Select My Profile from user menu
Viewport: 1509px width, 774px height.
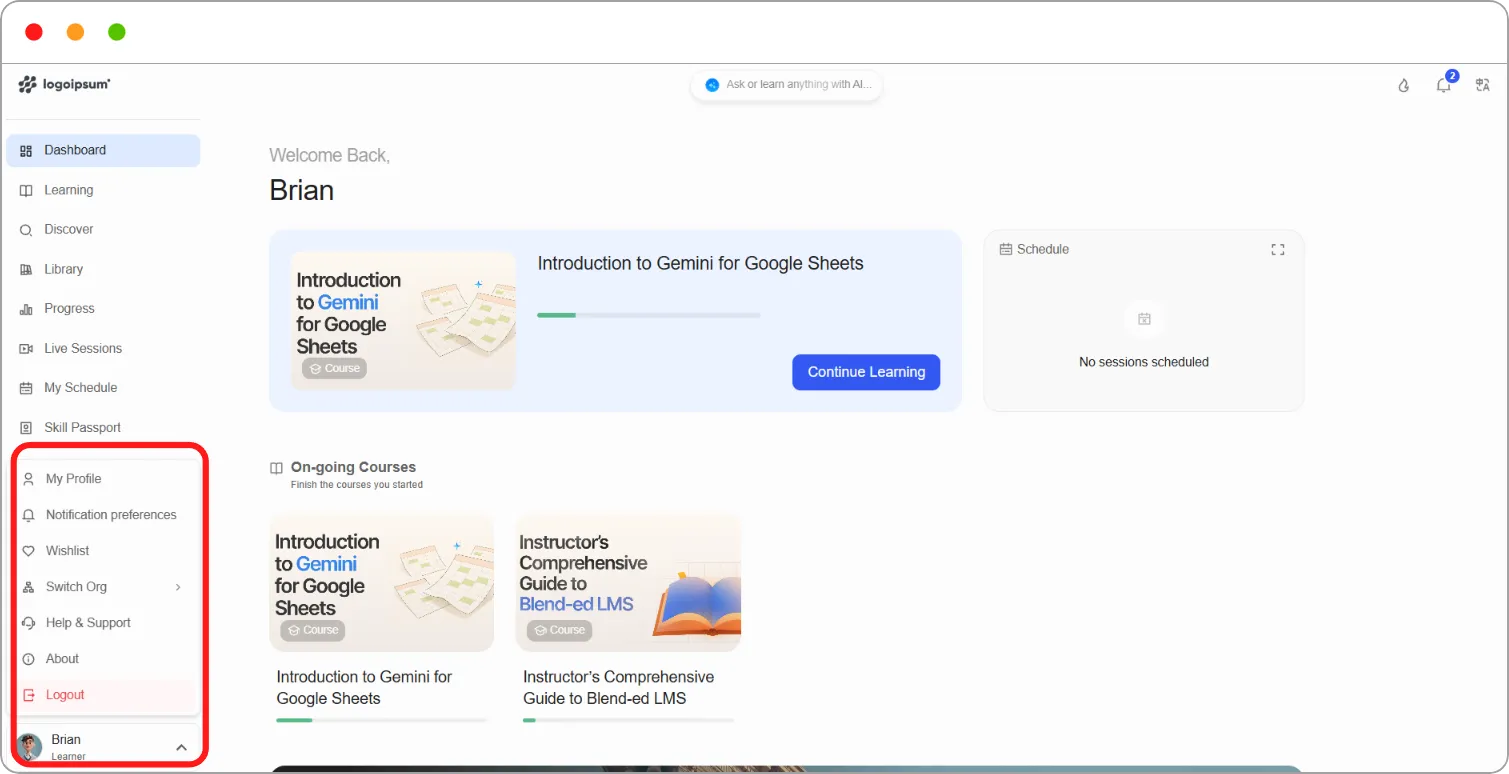pyautogui.click(x=104, y=479)
